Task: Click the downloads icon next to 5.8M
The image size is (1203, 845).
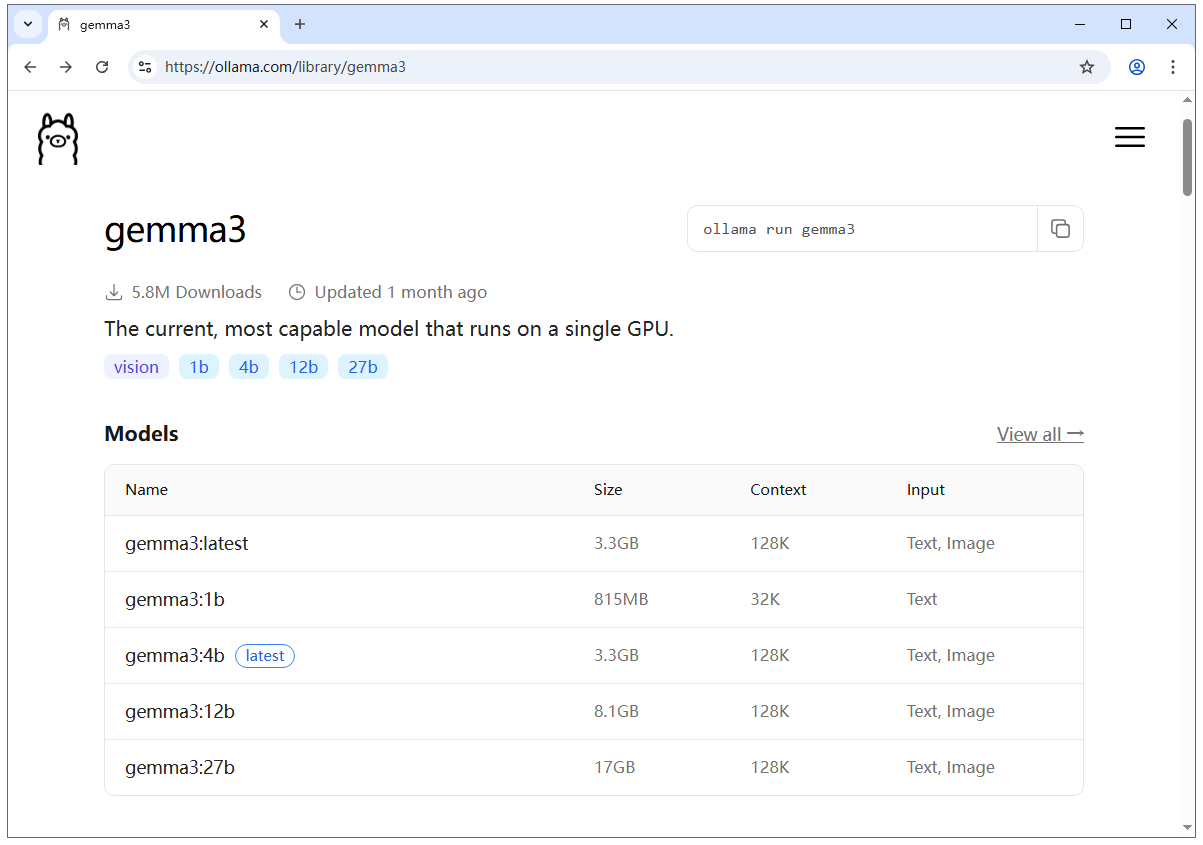Action: 113,291
